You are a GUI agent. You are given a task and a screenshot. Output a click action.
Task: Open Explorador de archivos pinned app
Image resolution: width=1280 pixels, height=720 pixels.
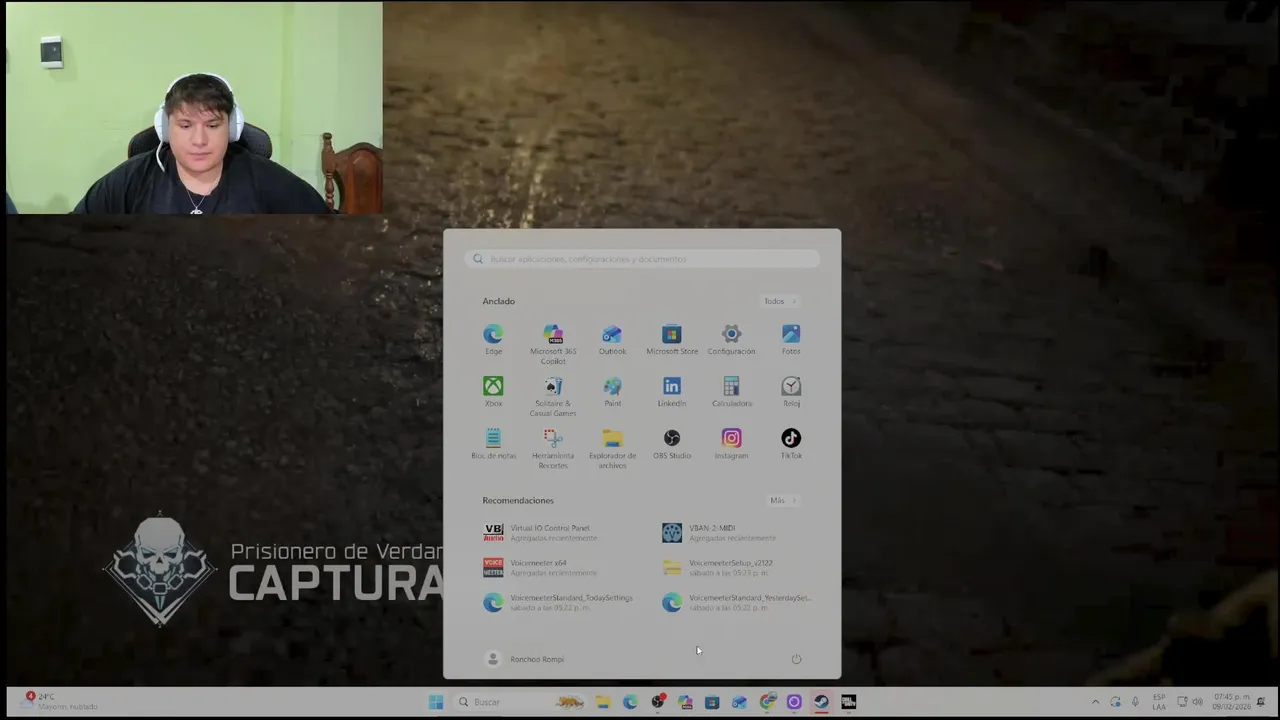point(612,448)
